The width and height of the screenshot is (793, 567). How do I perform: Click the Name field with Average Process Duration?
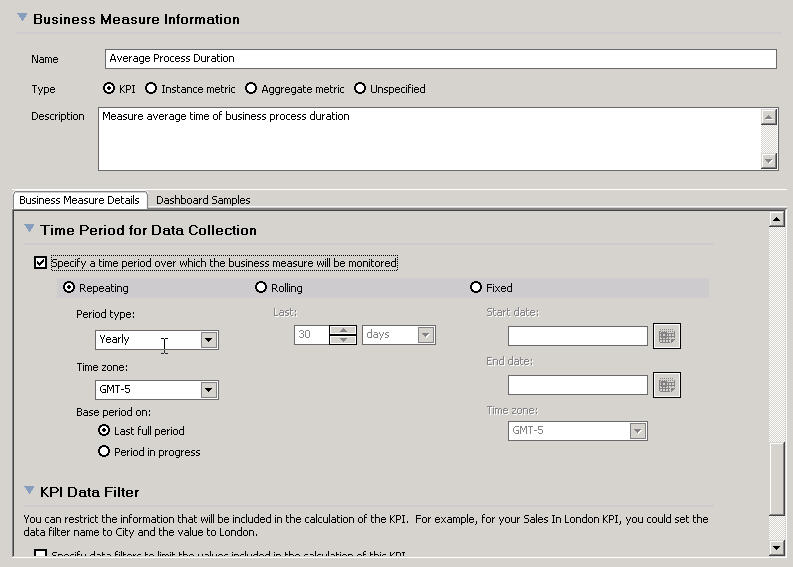point(440,59)
